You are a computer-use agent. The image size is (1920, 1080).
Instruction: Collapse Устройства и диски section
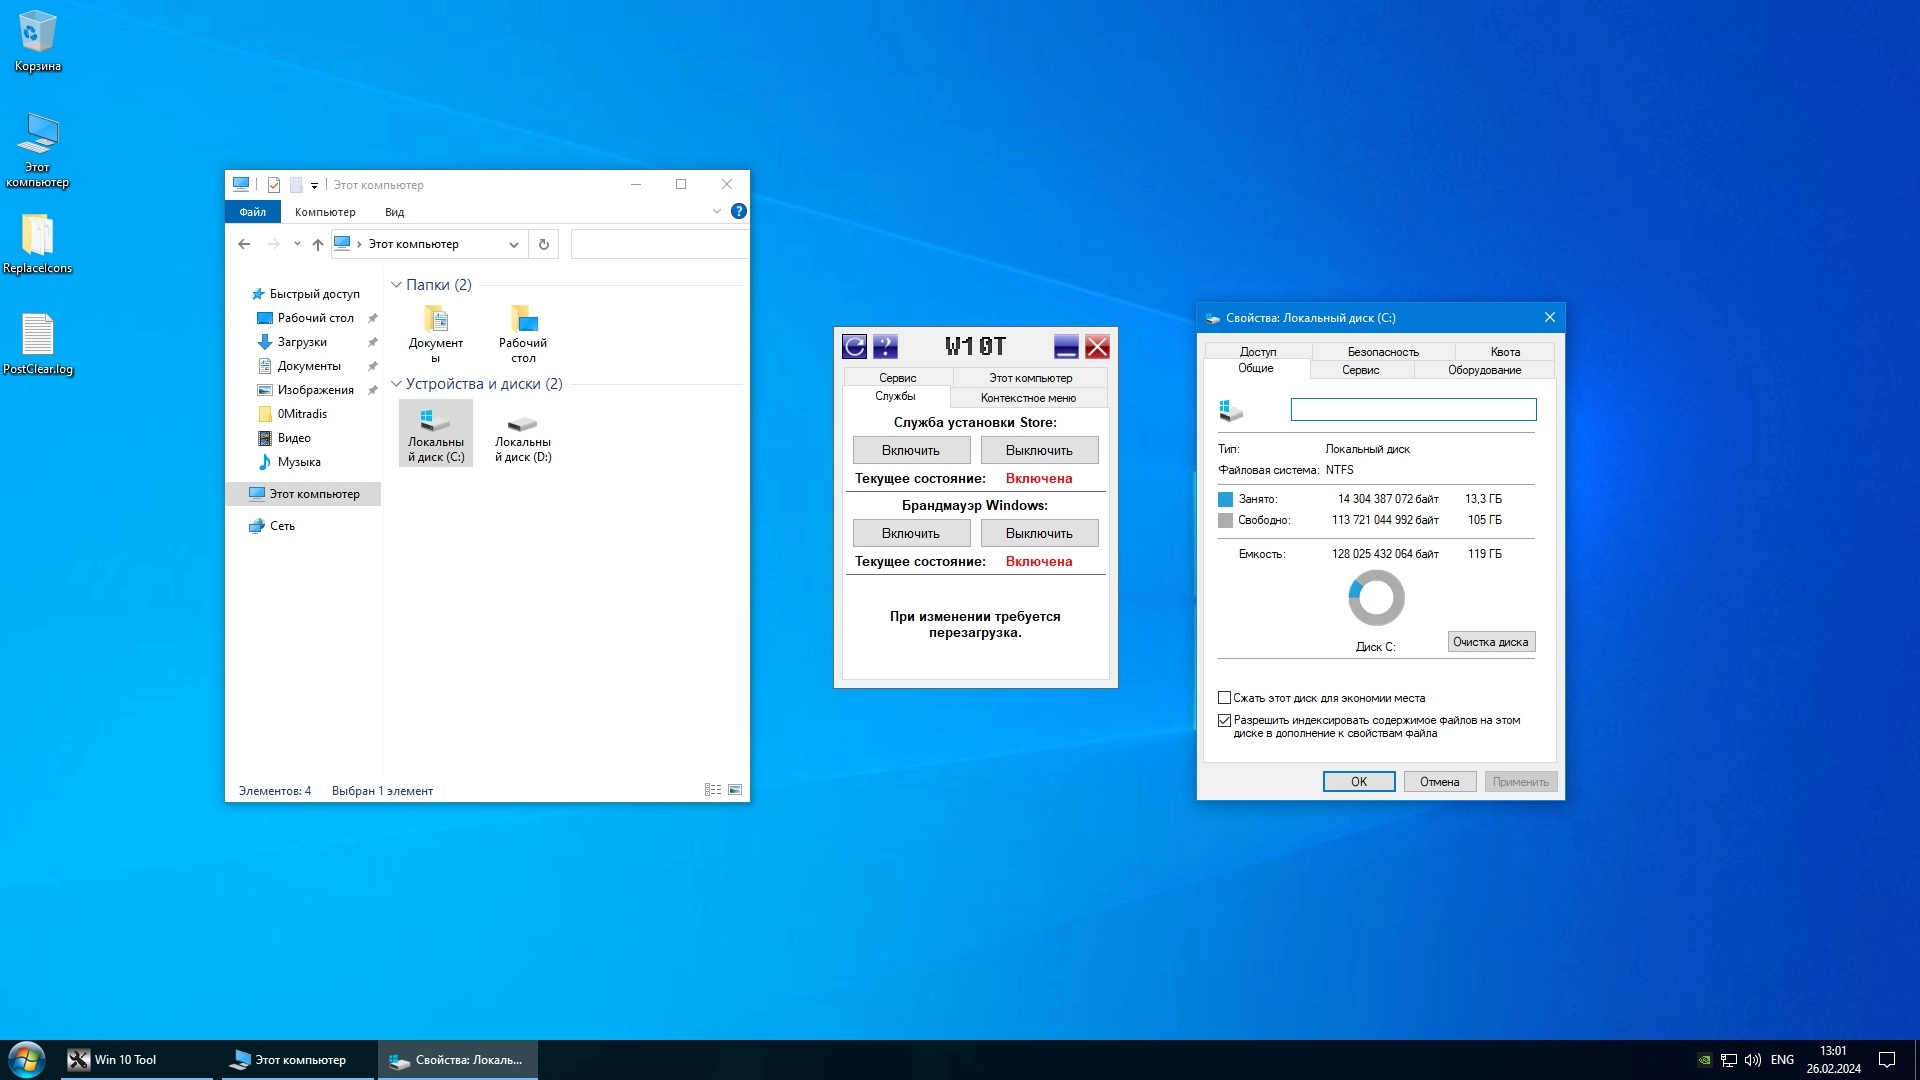pyautogui.click(x=396, y=384)
